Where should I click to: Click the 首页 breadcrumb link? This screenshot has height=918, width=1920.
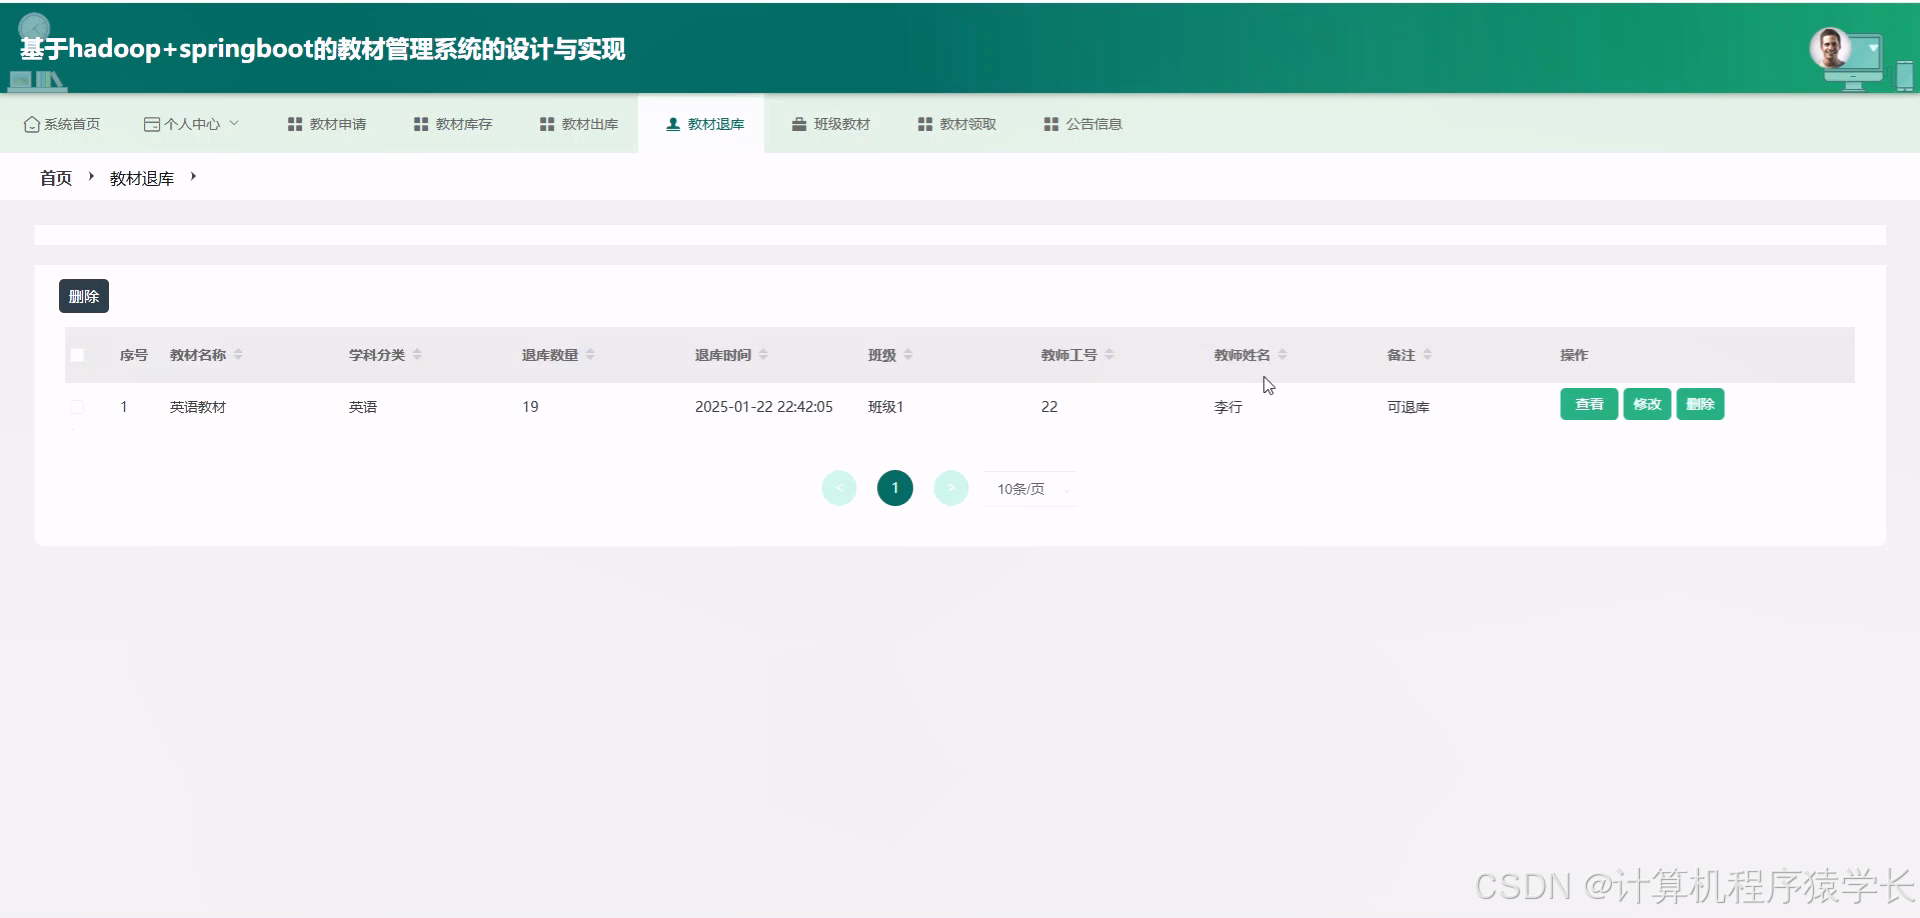pos(56,177)
